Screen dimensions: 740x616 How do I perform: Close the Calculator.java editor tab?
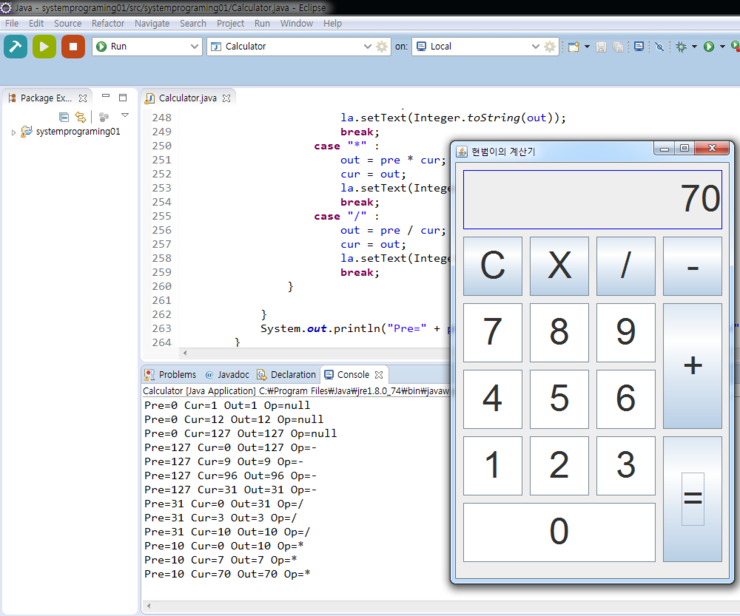tap(227, 98)
